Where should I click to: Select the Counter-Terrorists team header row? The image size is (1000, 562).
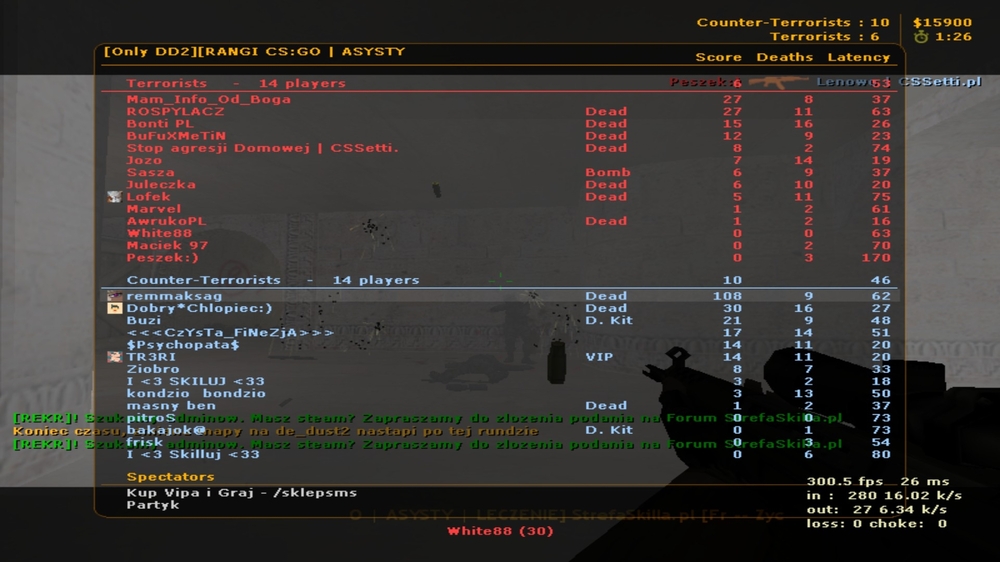pyautogui.click(x=499, y=280)
